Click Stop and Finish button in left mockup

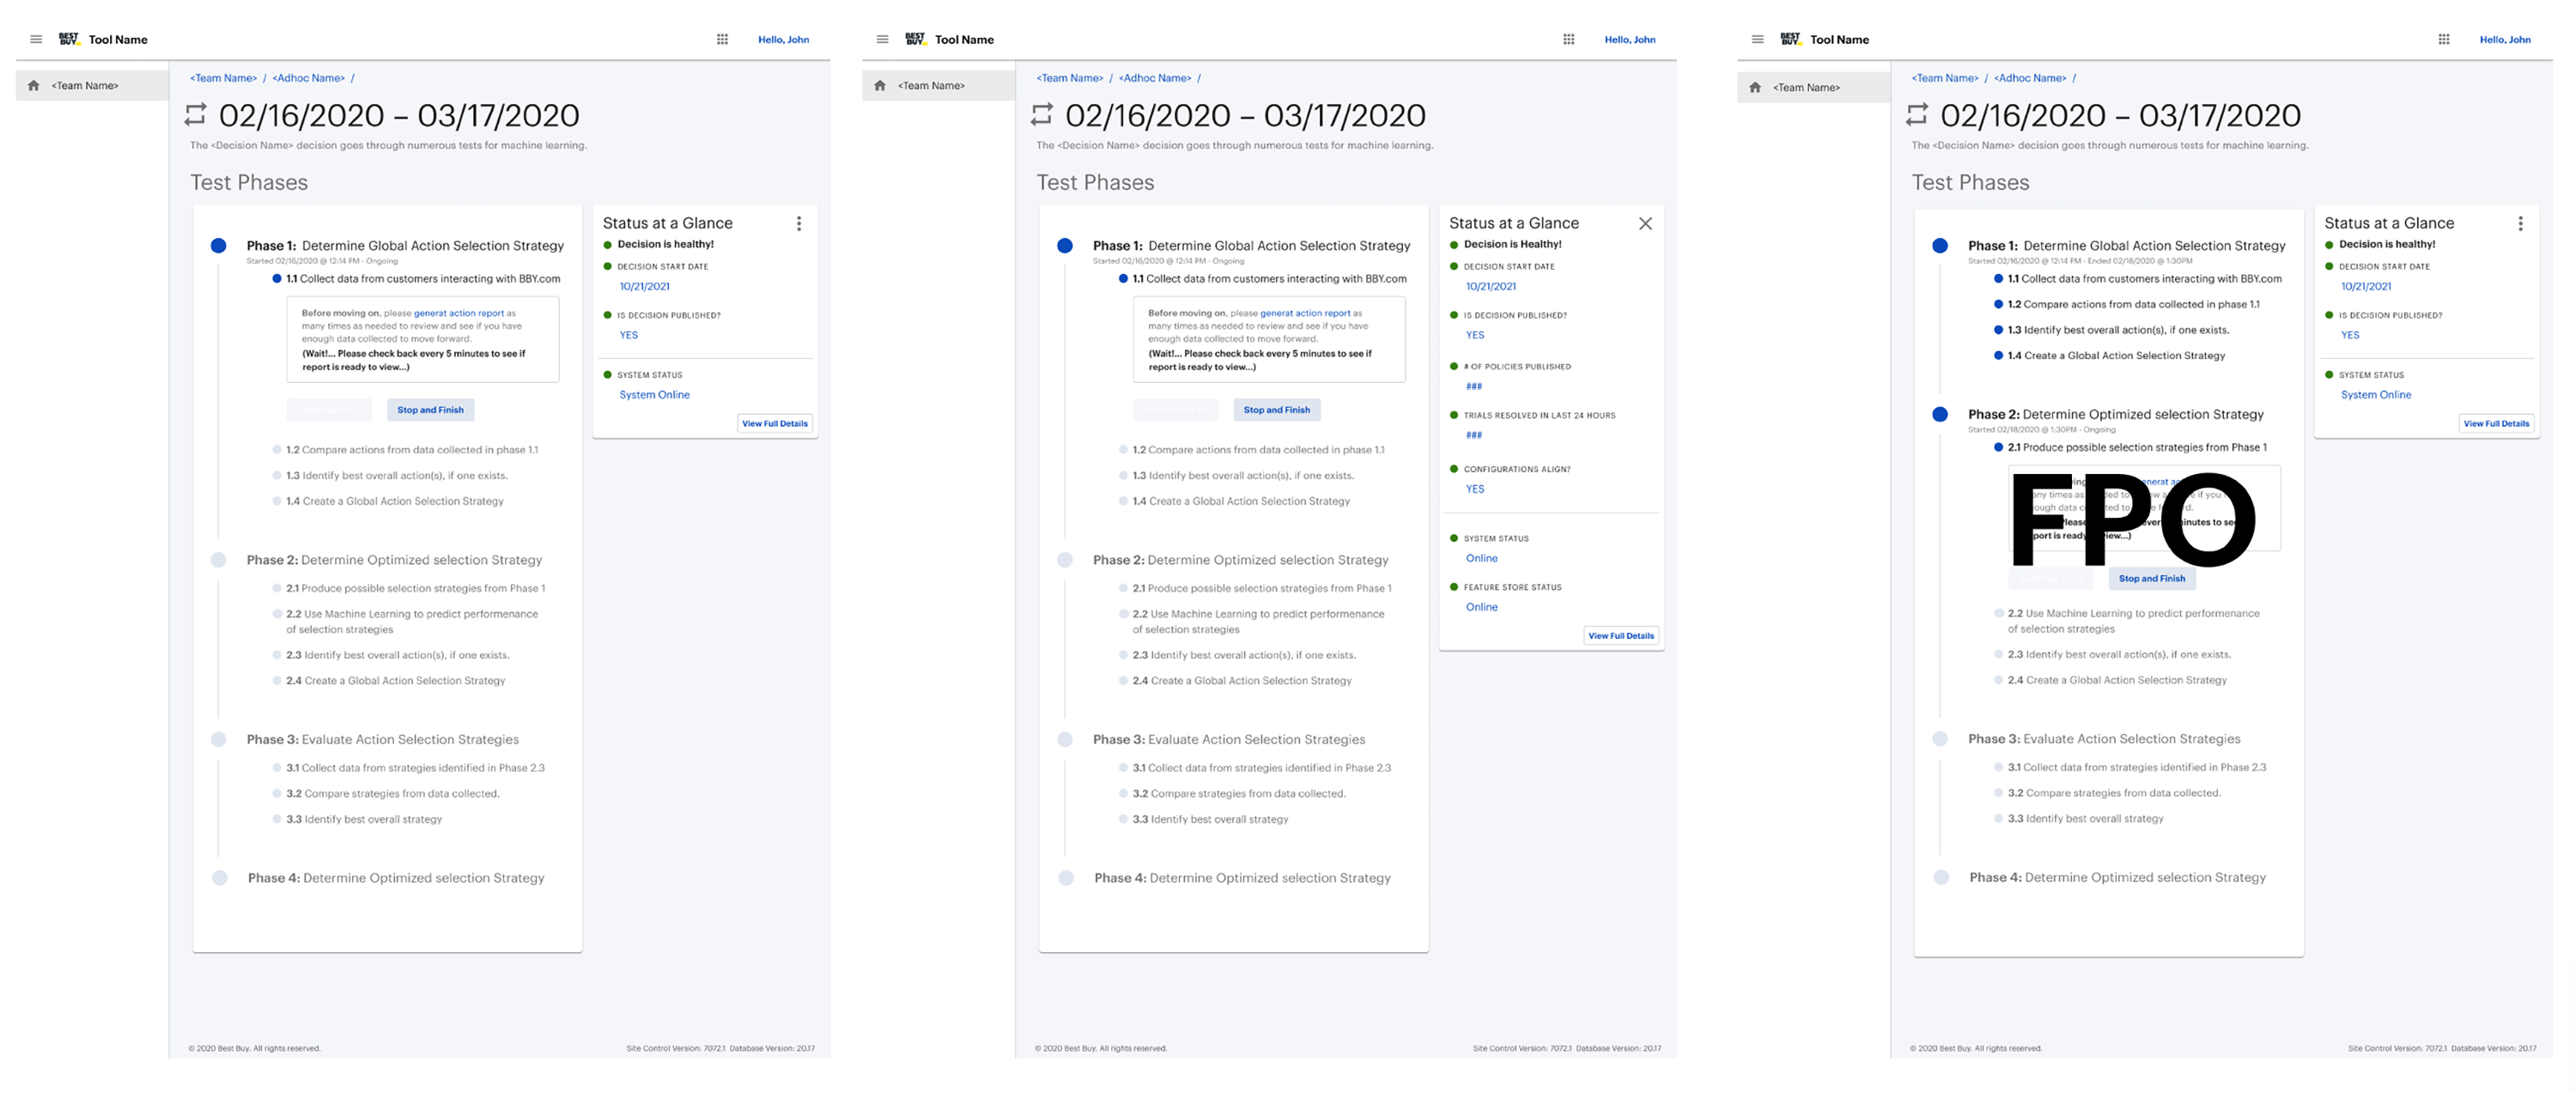point(430,410)
